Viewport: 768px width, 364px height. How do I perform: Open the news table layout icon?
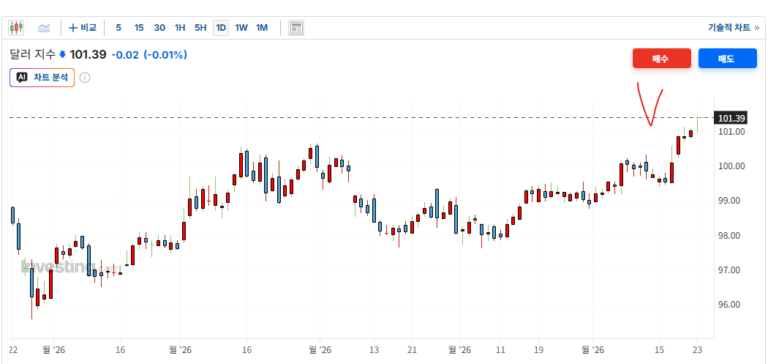coord(296,28)
